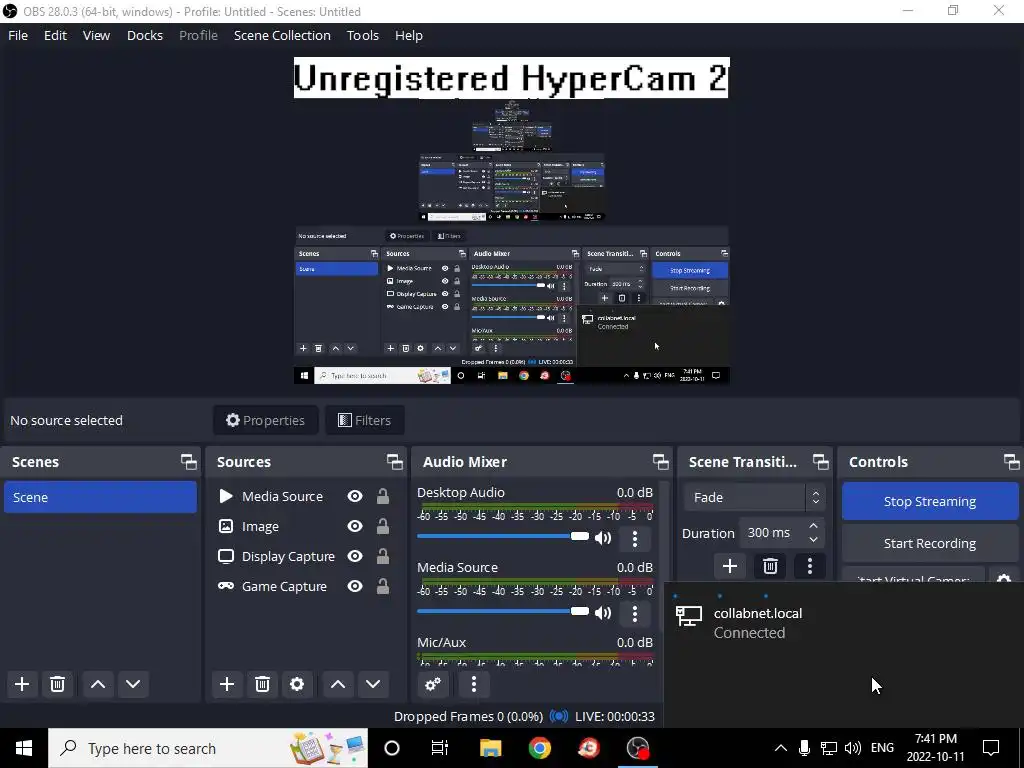Image resolution: width=1024 pixels, height=768 pixels.
Task: Click Start Recording button
Action: tap(929, 543)
